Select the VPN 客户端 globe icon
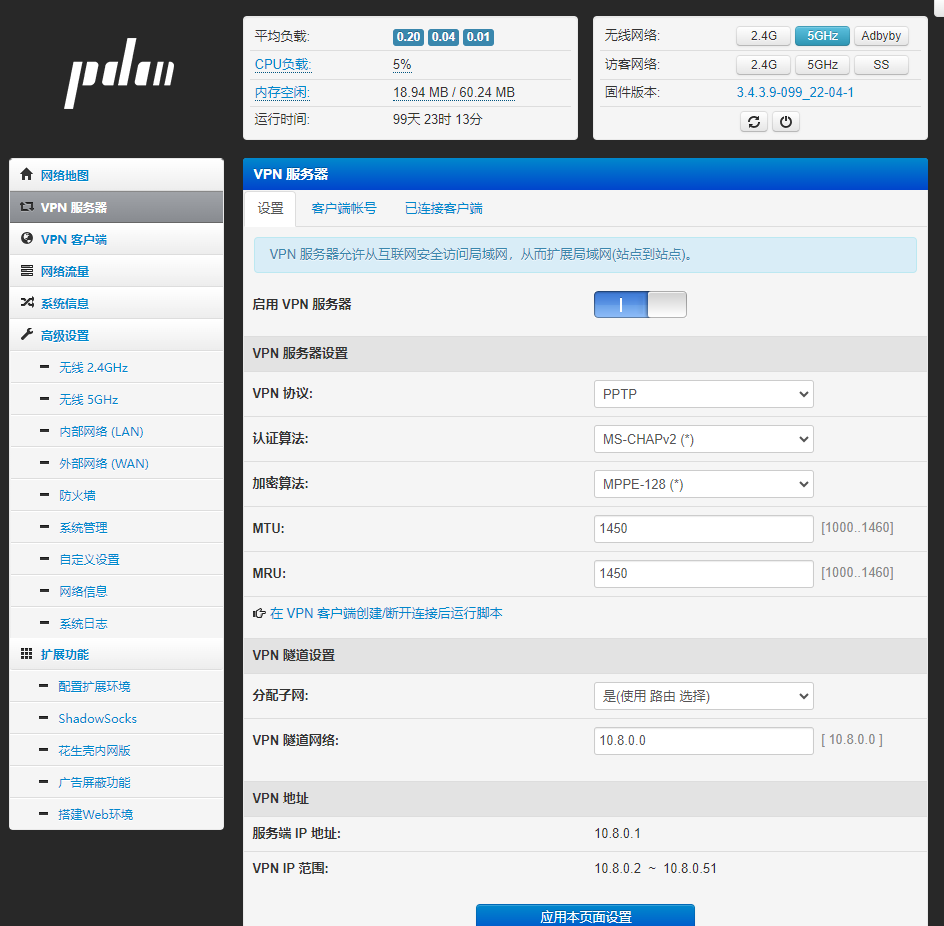Viewport: 944px width, 926px height. click(27, 239)
